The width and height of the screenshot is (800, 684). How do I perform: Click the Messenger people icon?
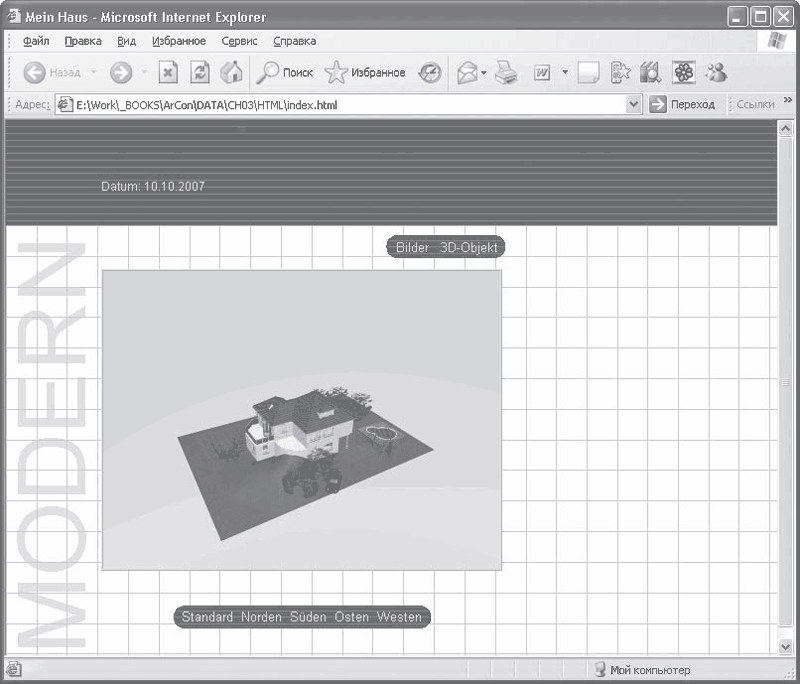[x=716, y=72]
